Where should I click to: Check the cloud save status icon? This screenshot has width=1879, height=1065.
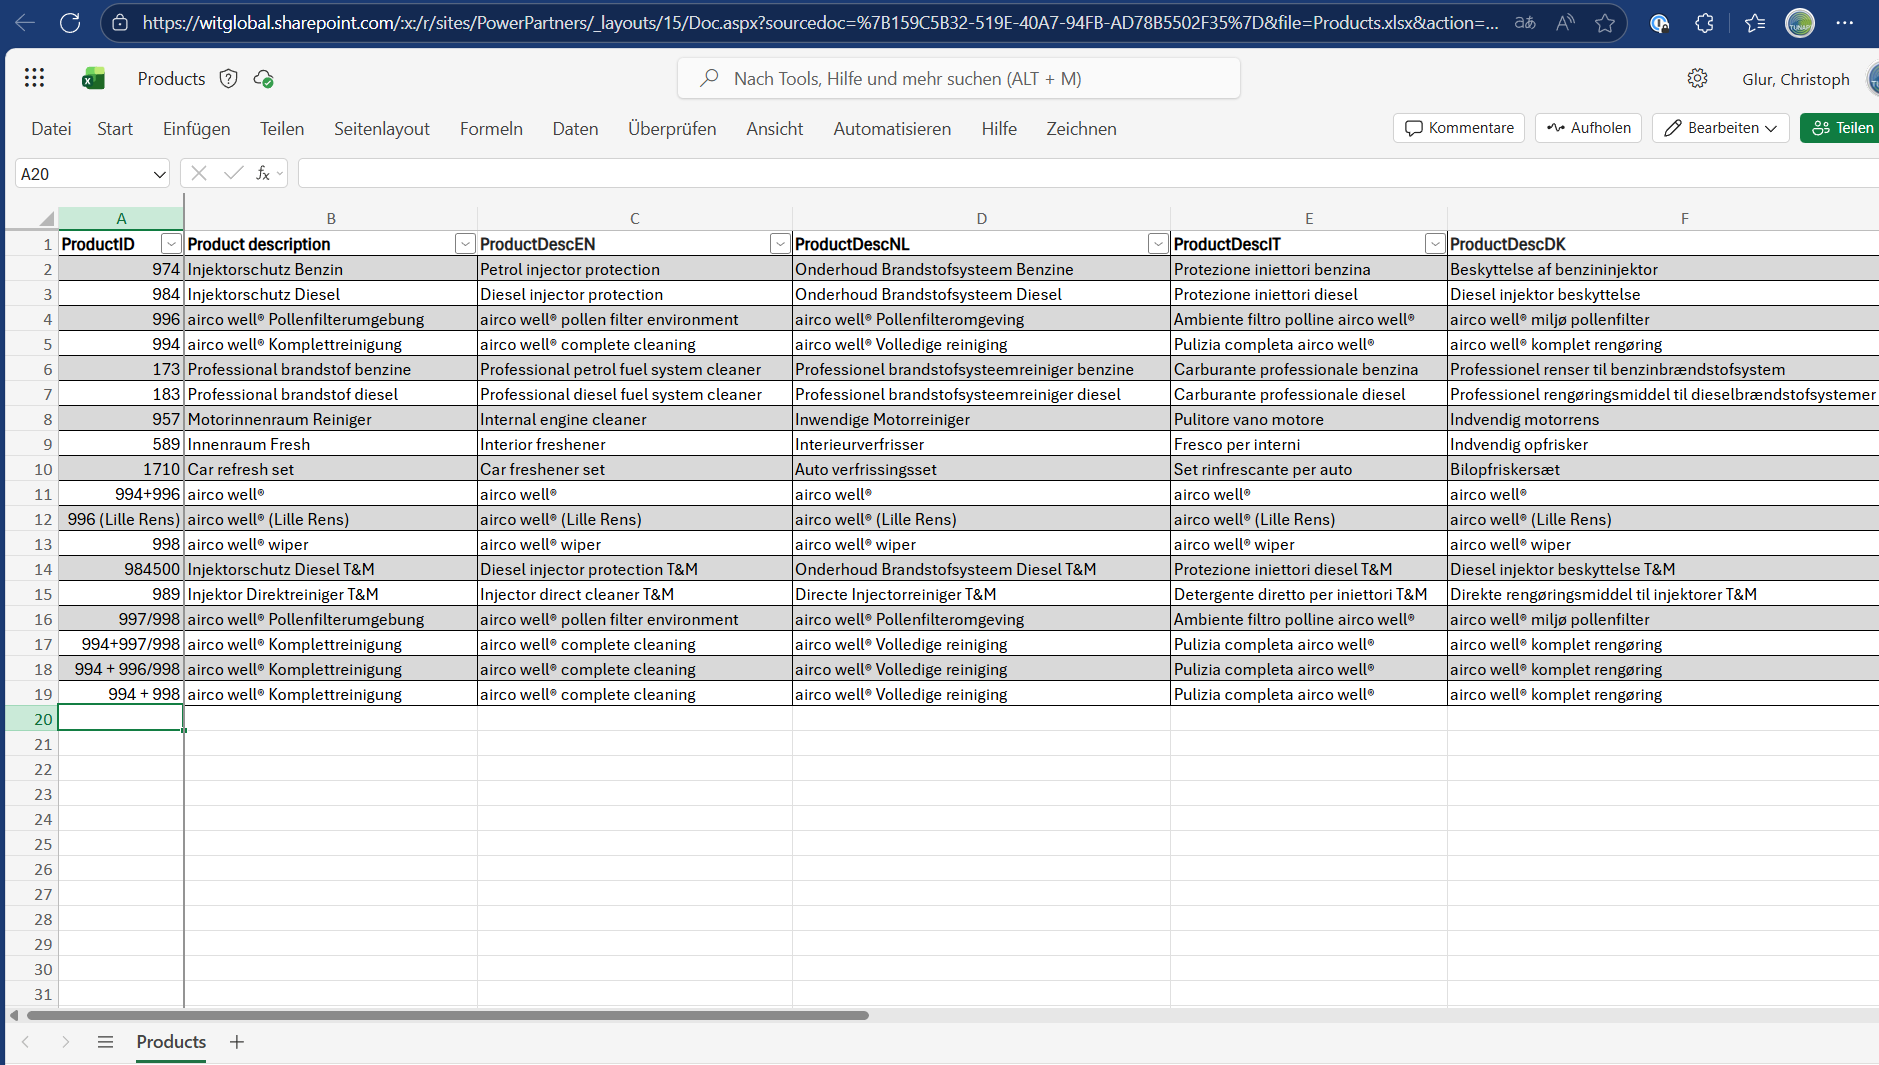[264, 78]
